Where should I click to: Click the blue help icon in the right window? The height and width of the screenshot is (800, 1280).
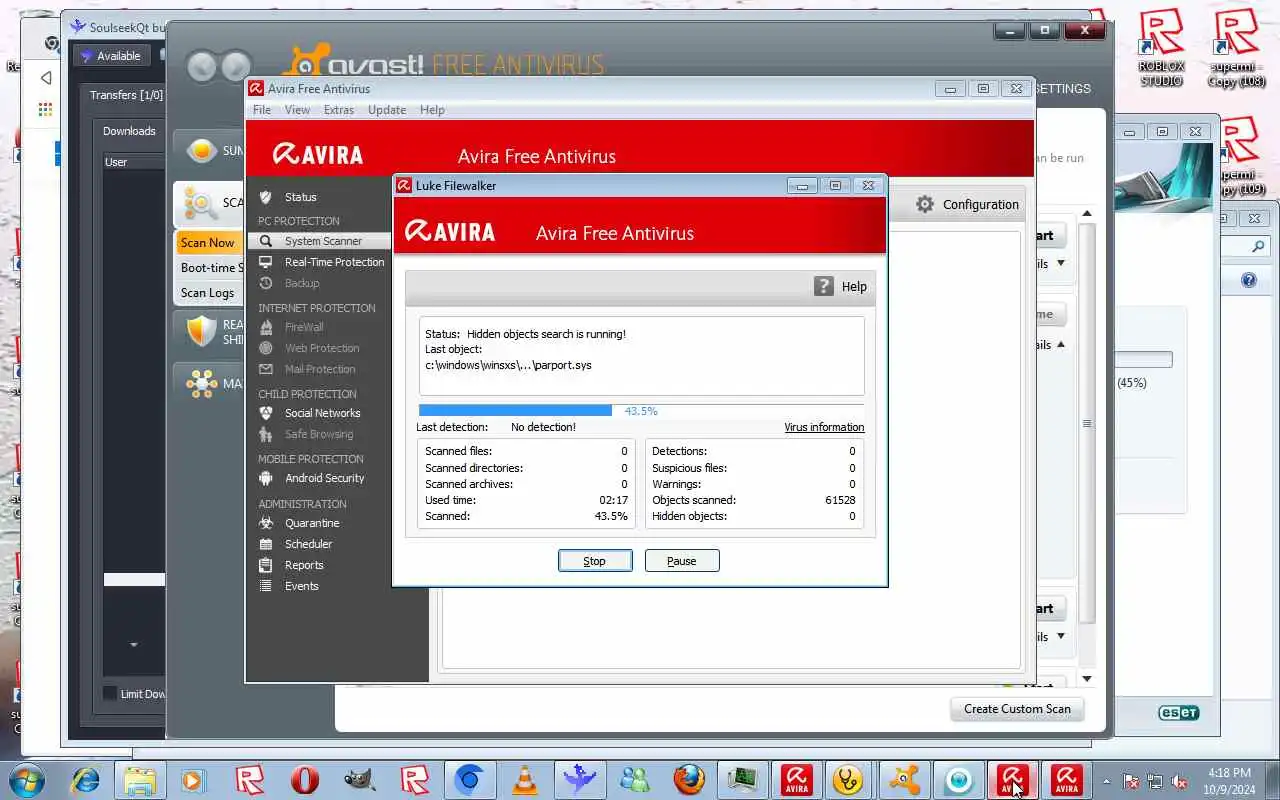click(1249, 281)
